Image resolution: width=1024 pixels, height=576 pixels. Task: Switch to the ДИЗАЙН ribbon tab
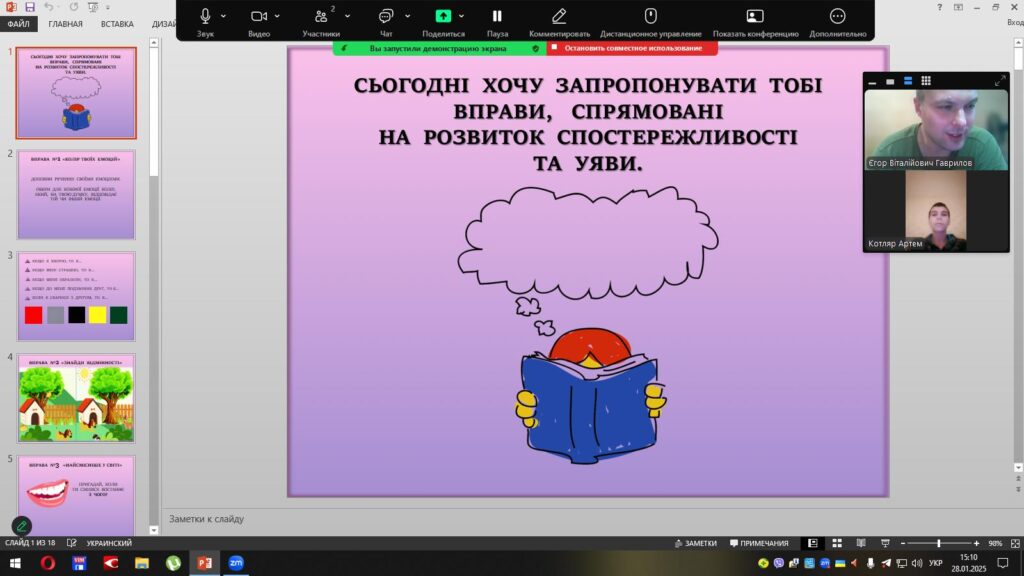(164, 24)
